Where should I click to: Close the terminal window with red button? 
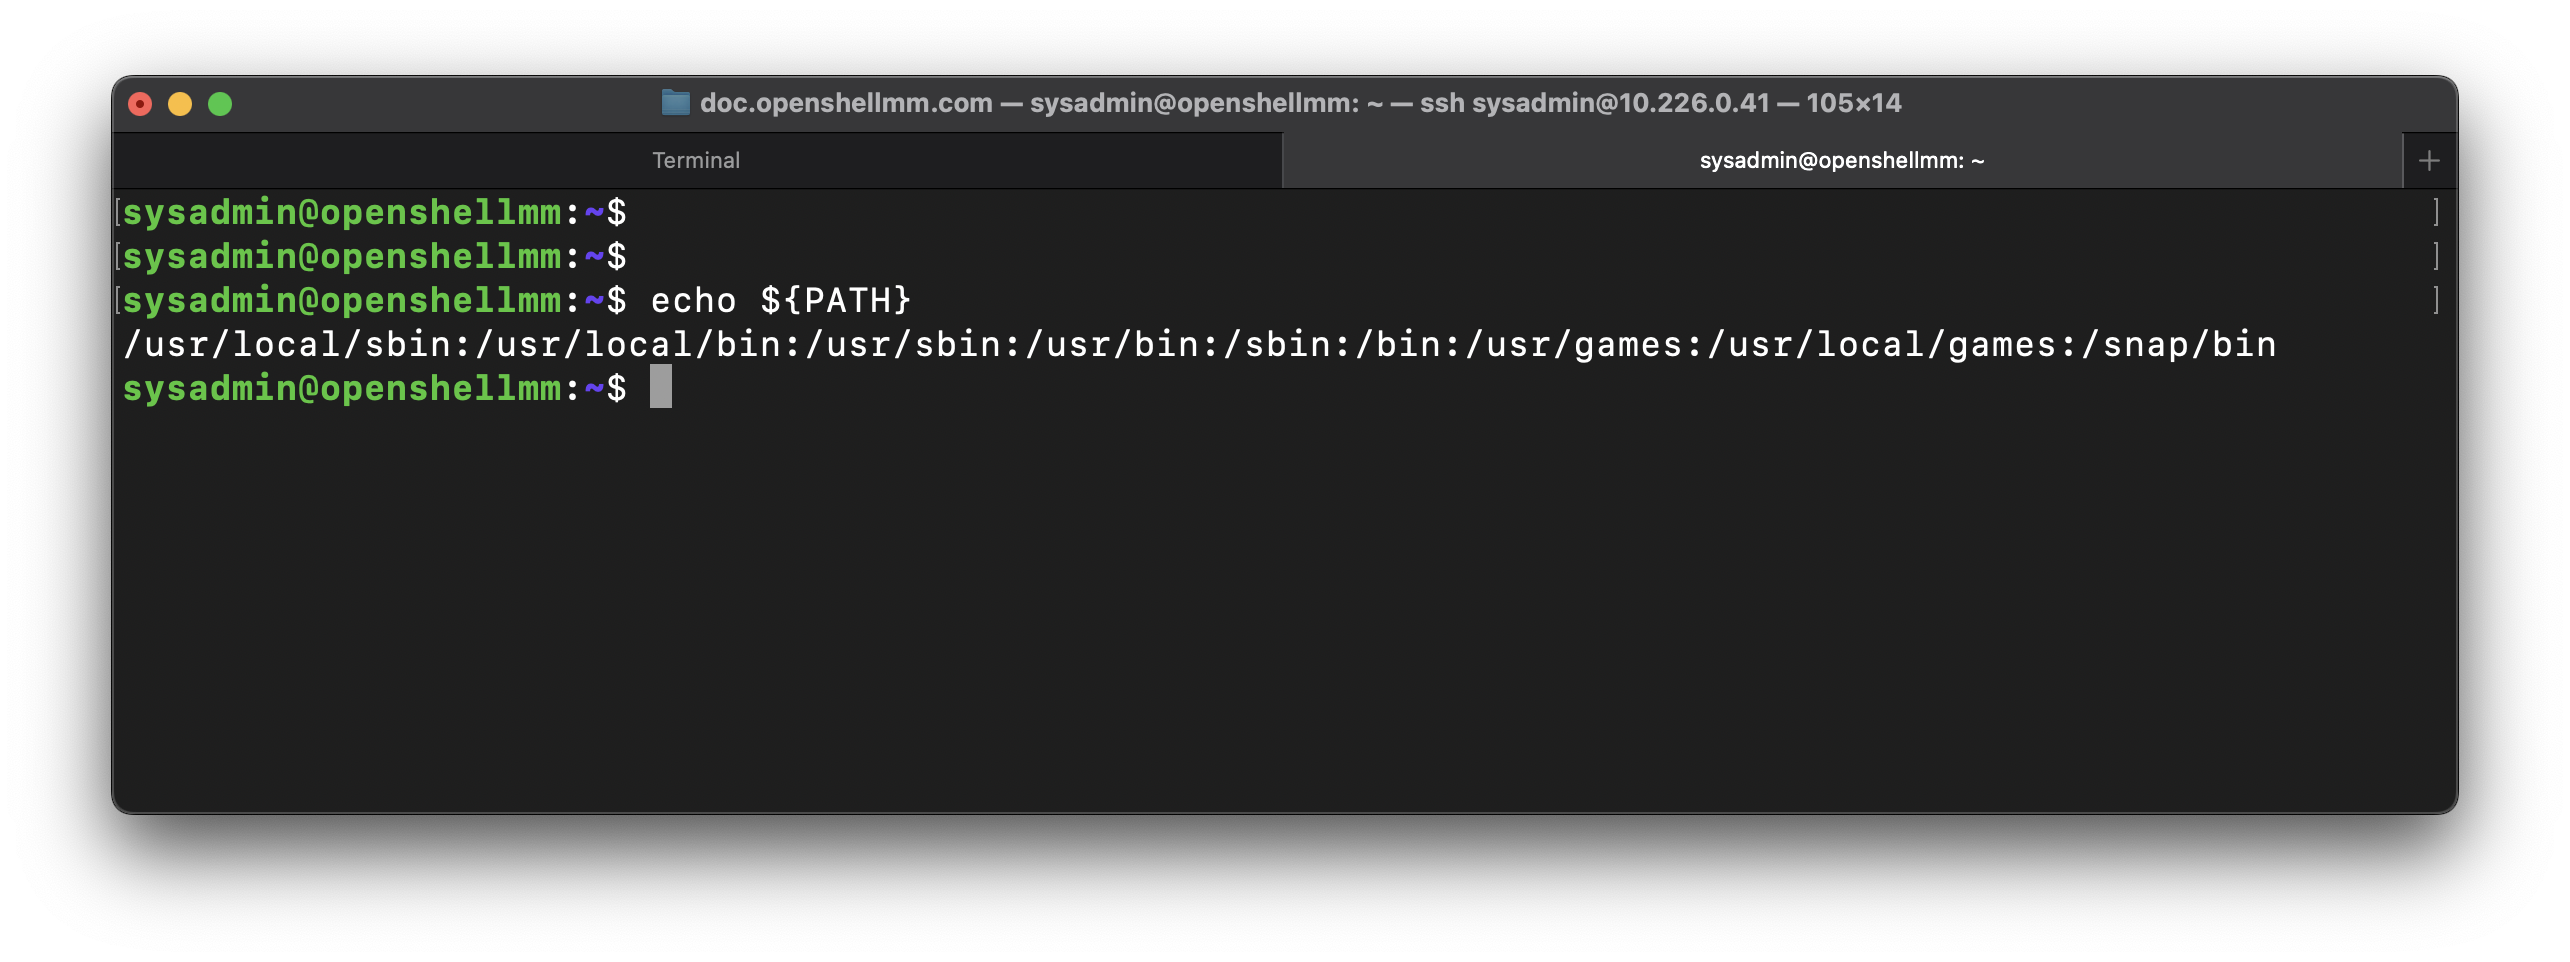[x=140, y=104]
